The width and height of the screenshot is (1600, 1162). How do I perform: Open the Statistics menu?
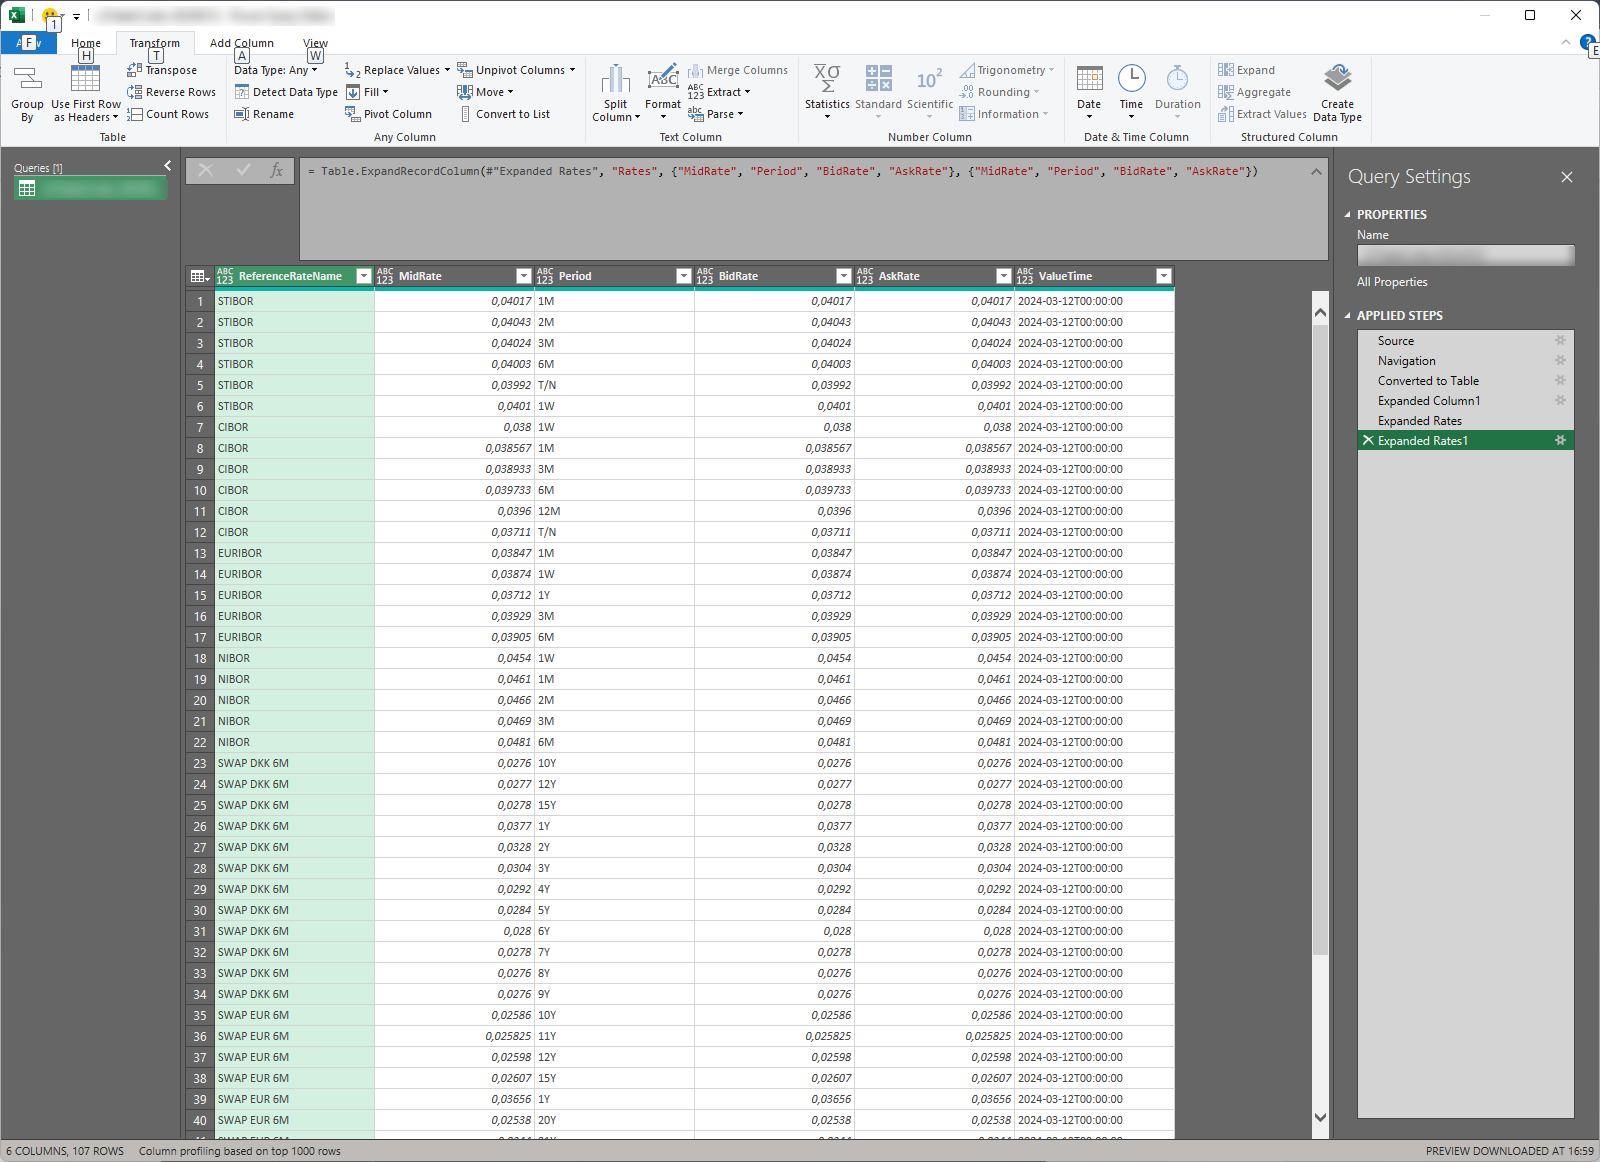pyautogui.click(x=827, y=92)
